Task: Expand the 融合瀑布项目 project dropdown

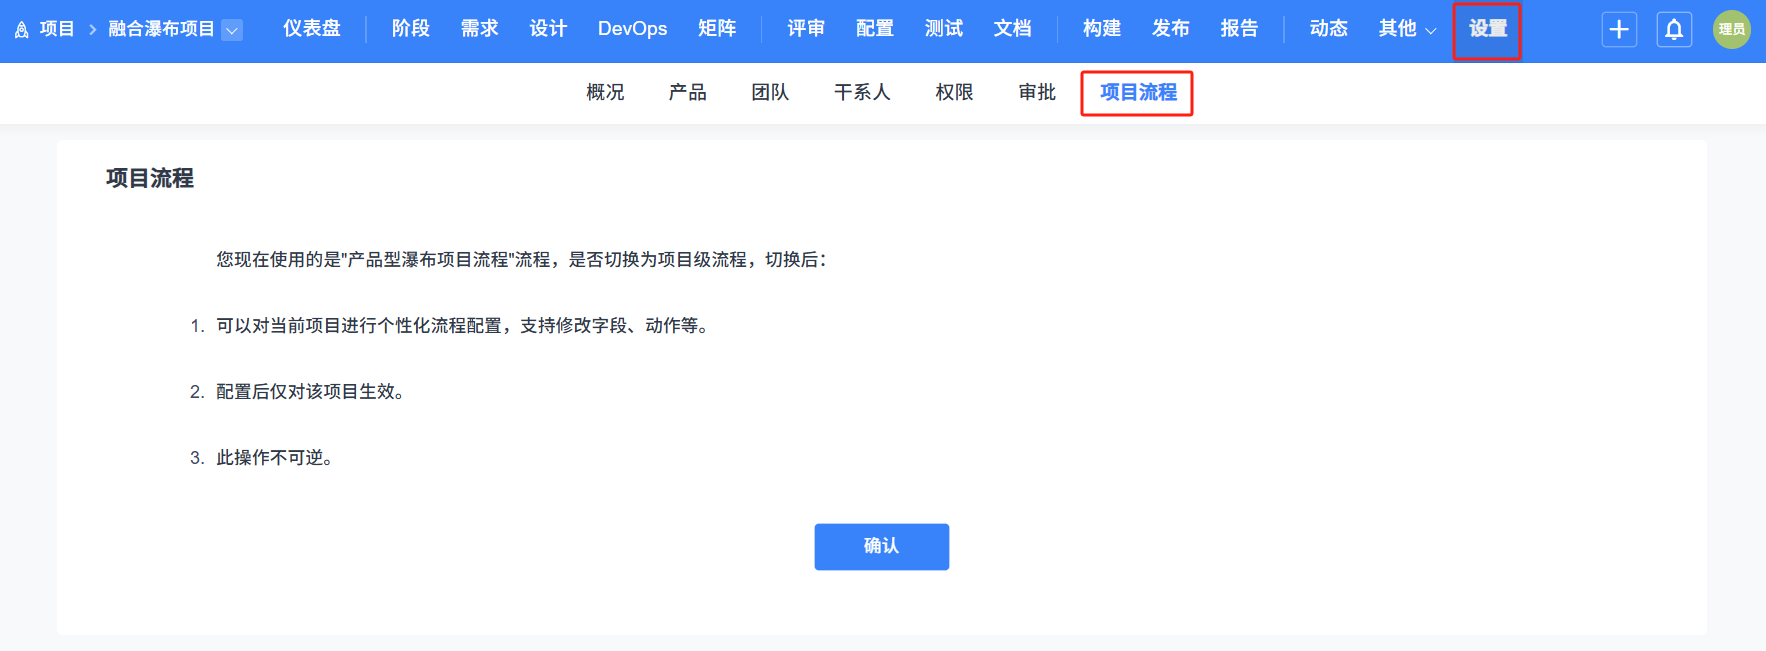Action: [232, 30]
